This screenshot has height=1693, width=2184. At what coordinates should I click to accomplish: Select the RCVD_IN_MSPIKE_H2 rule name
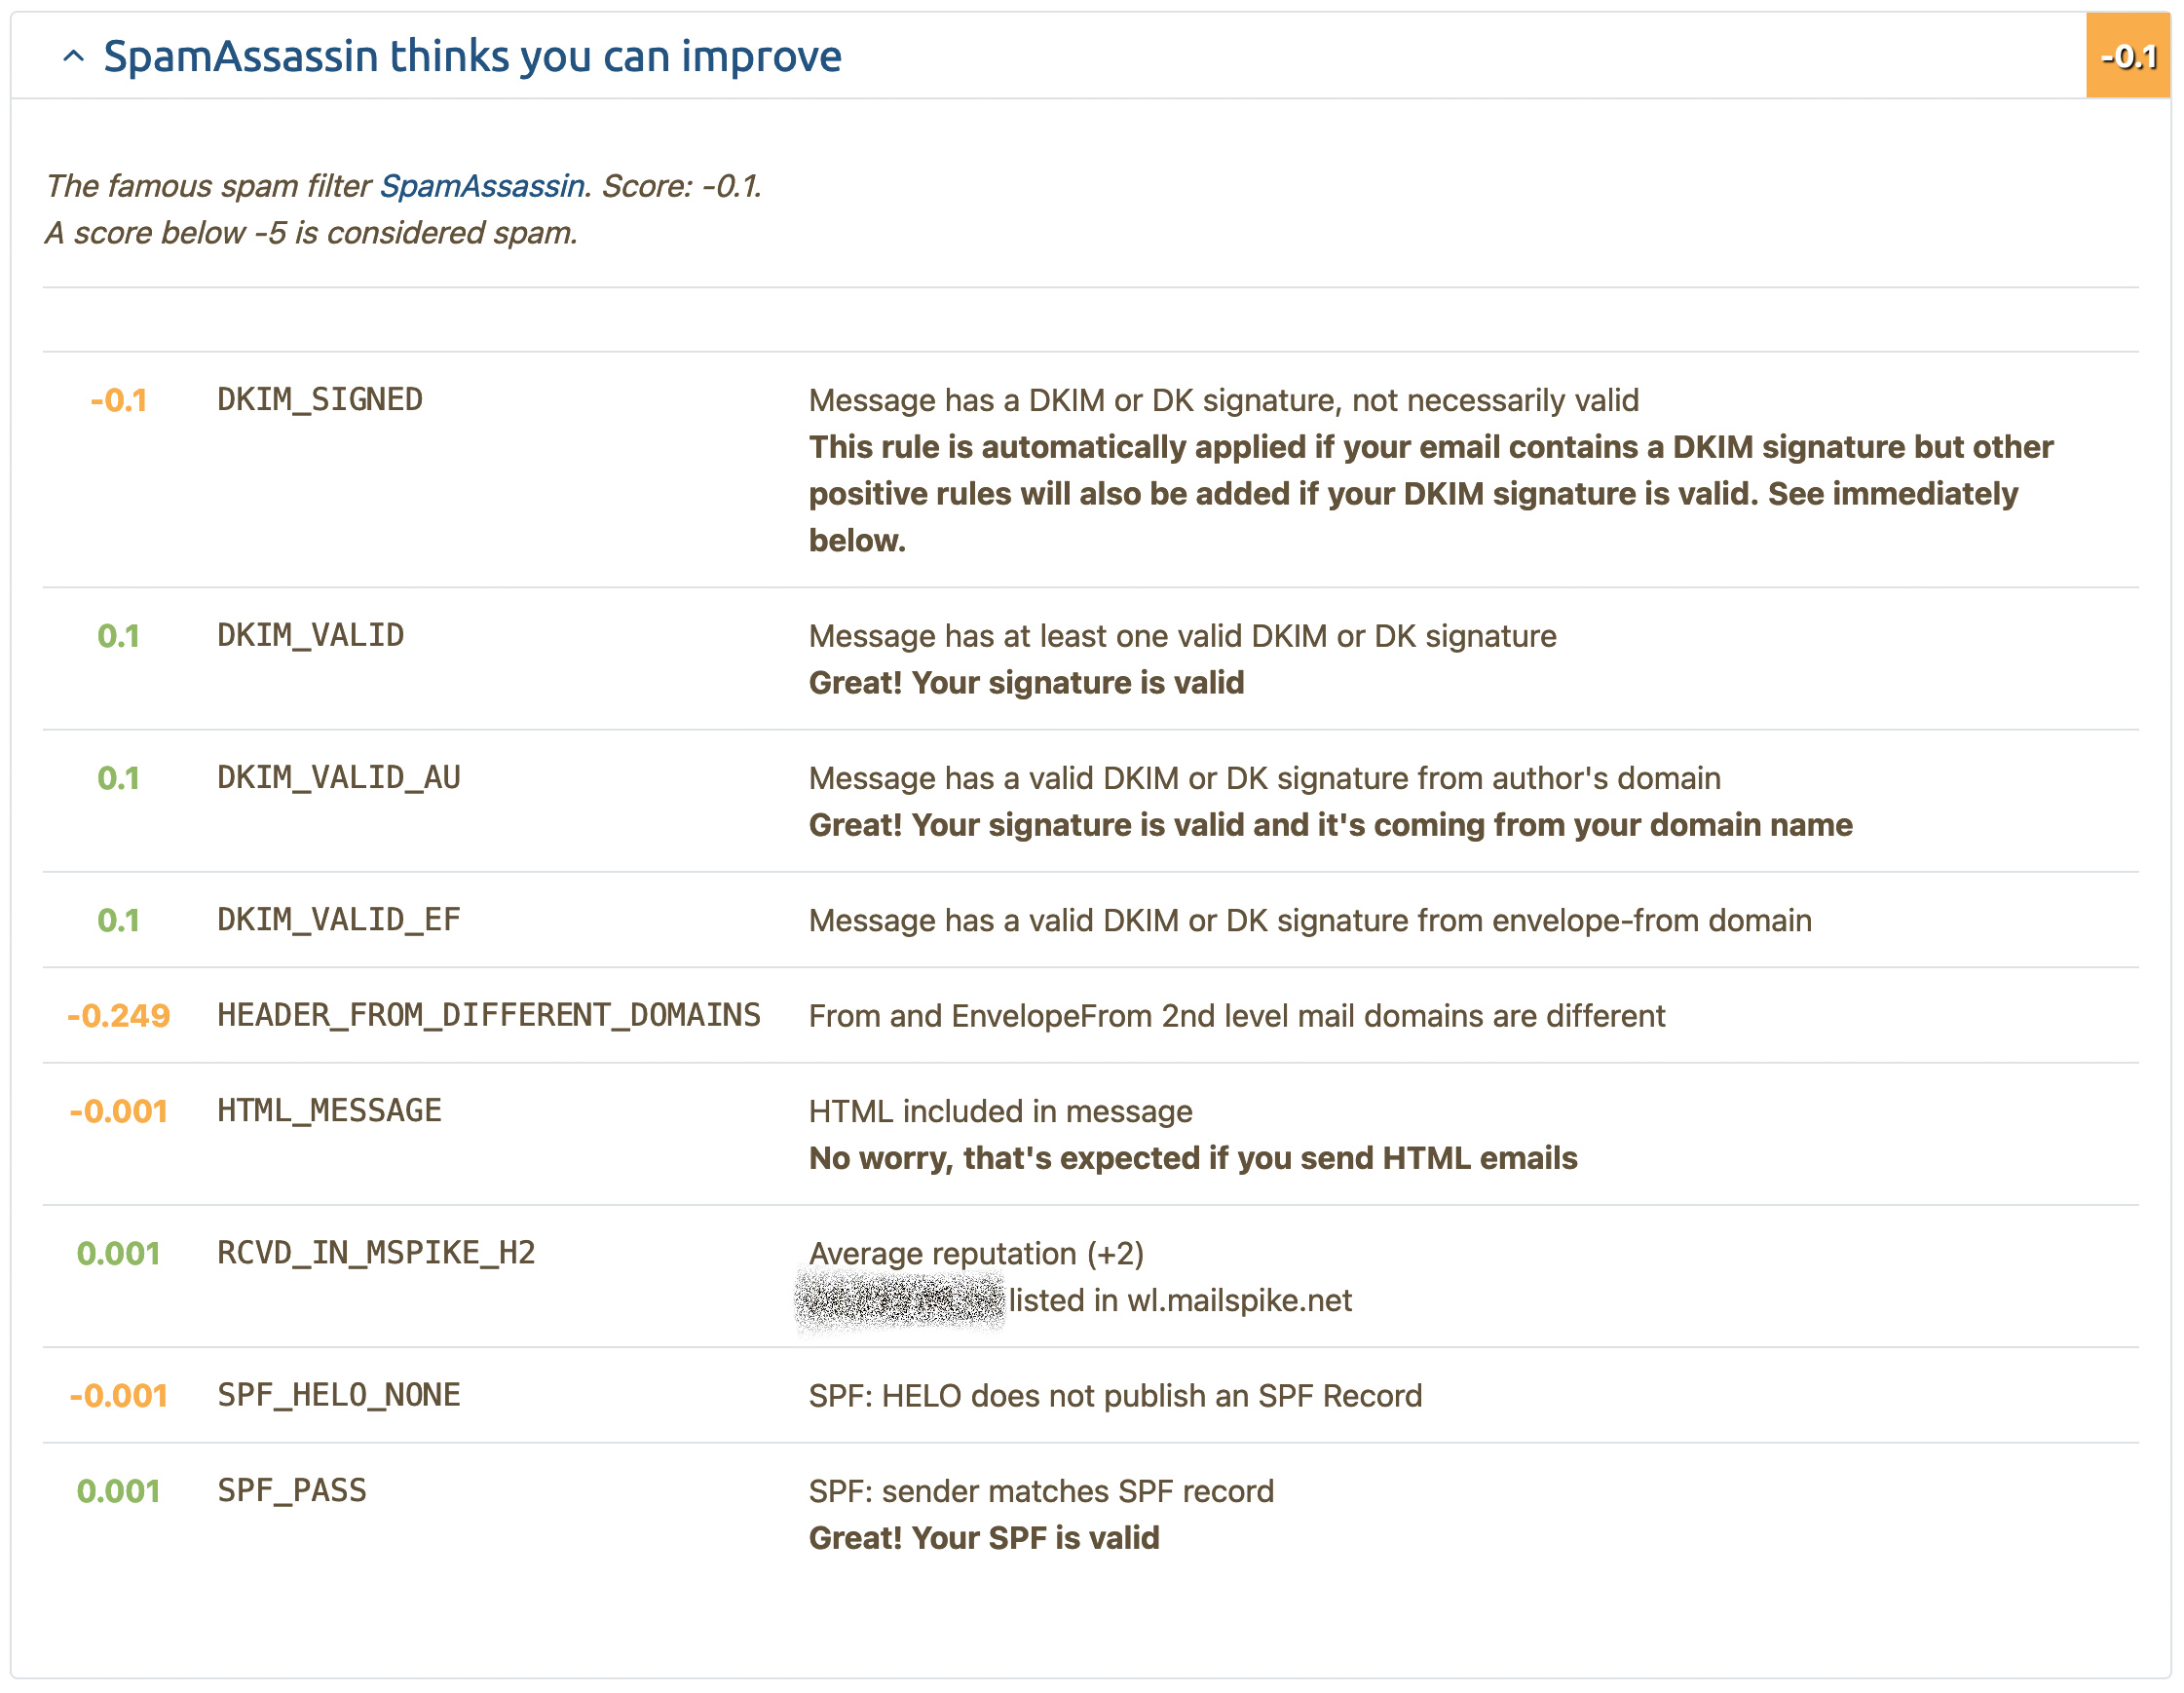pos(376,1253)
